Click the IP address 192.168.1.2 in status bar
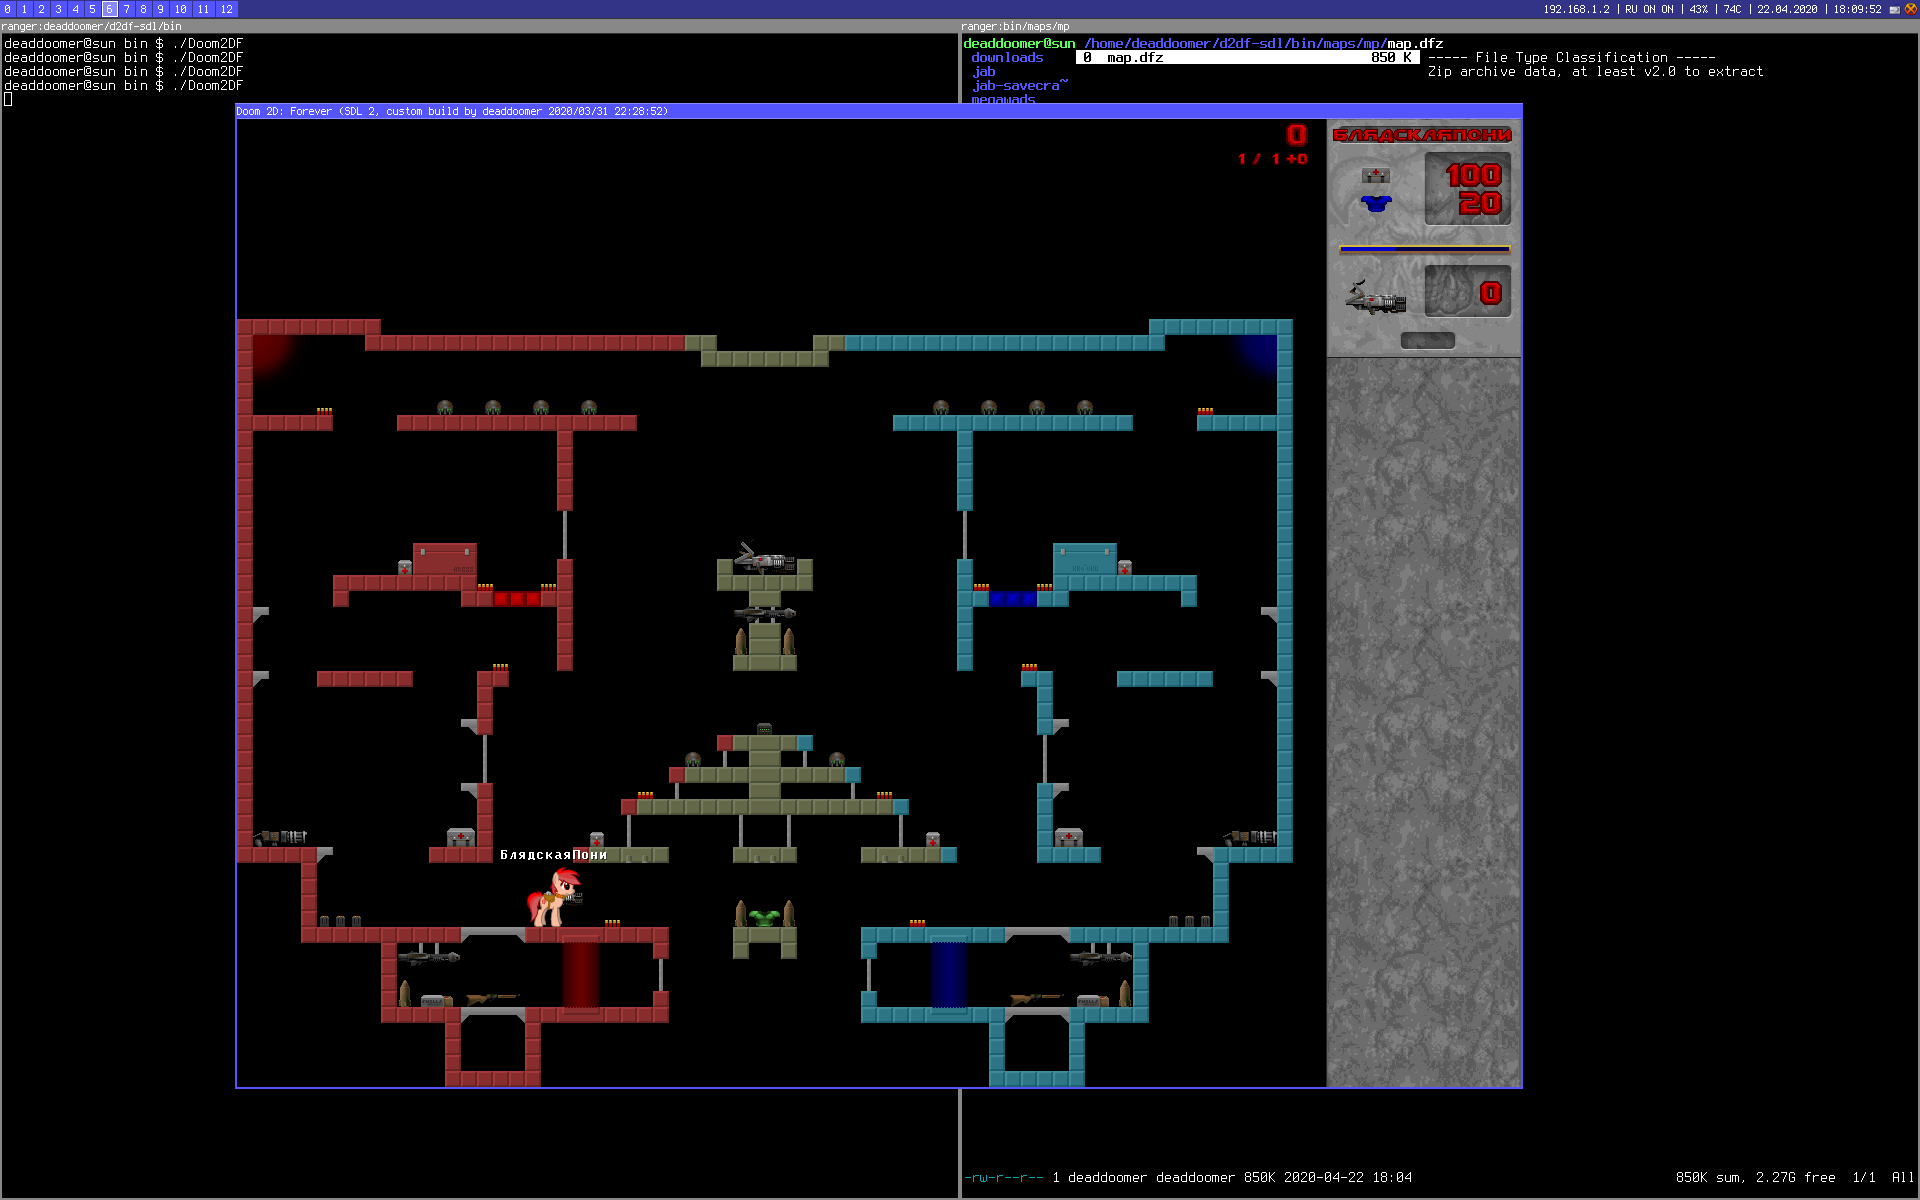This screenshot has width=1920, height=1200. 1576,9
